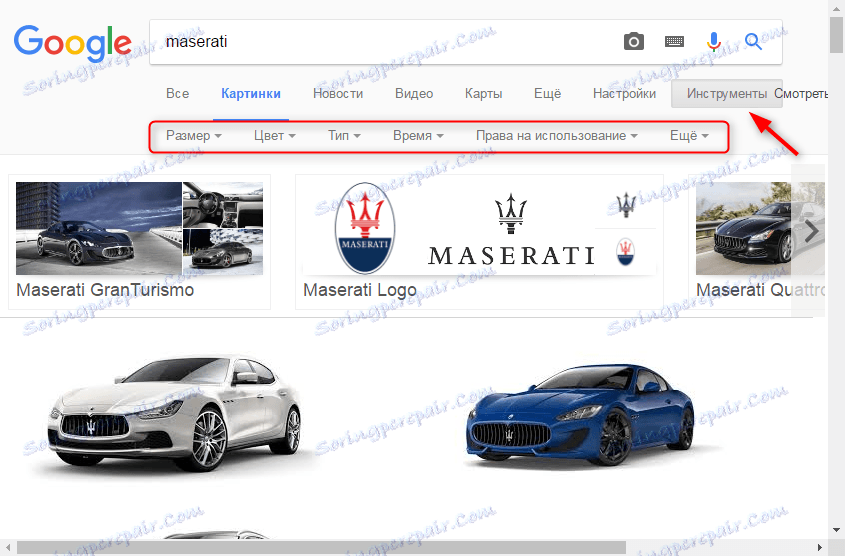Click the maserati search input field
Screen dimensions: 845x556
coord(388,41)
